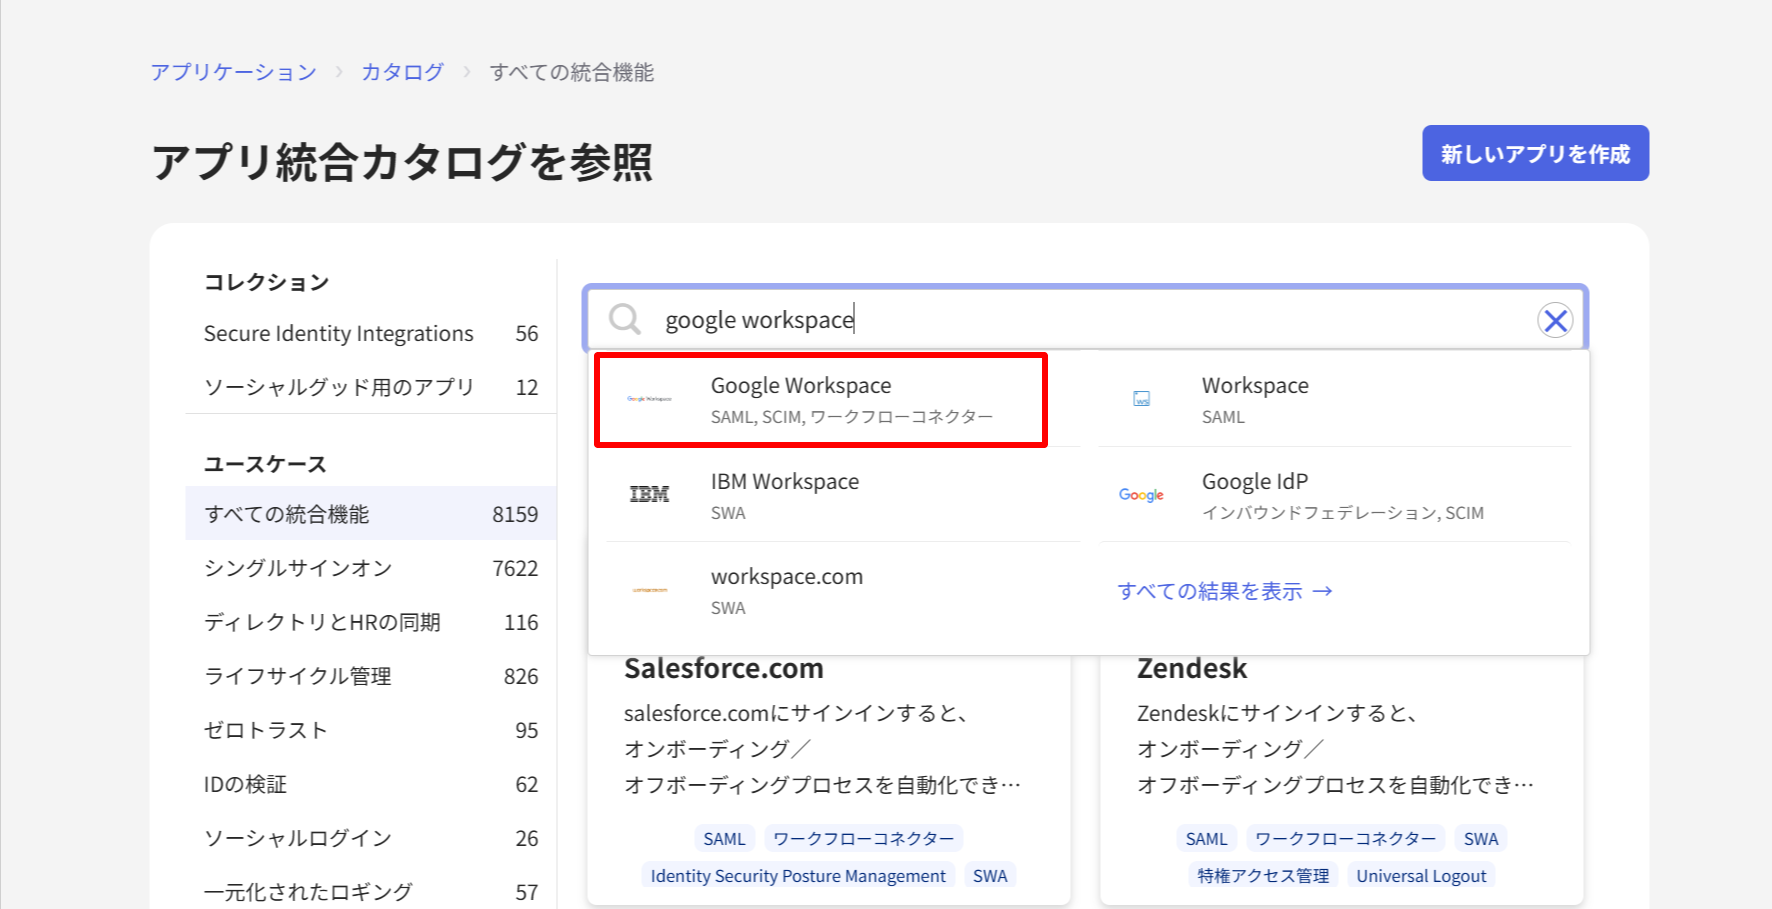Click the Identity Security Posture Management tag
1772x909 pixels.
pos(797,875)
